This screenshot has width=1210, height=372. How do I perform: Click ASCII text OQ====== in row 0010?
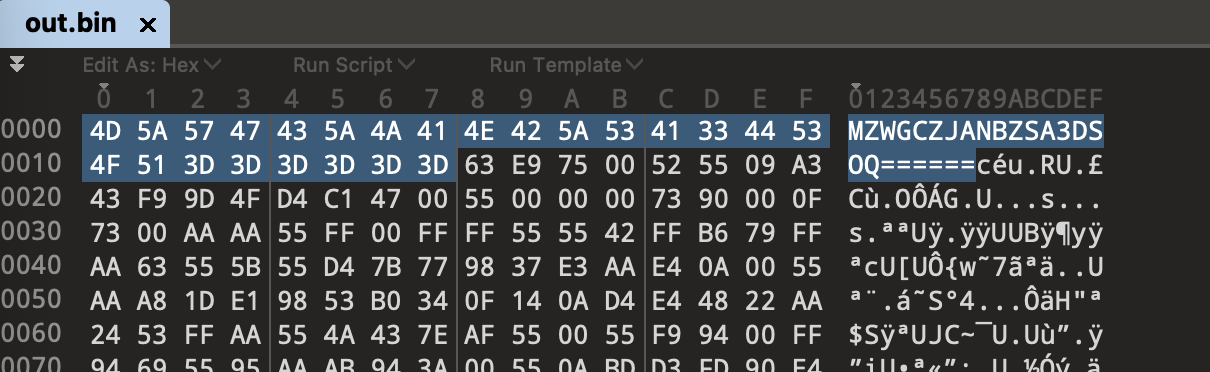point(912,165)
